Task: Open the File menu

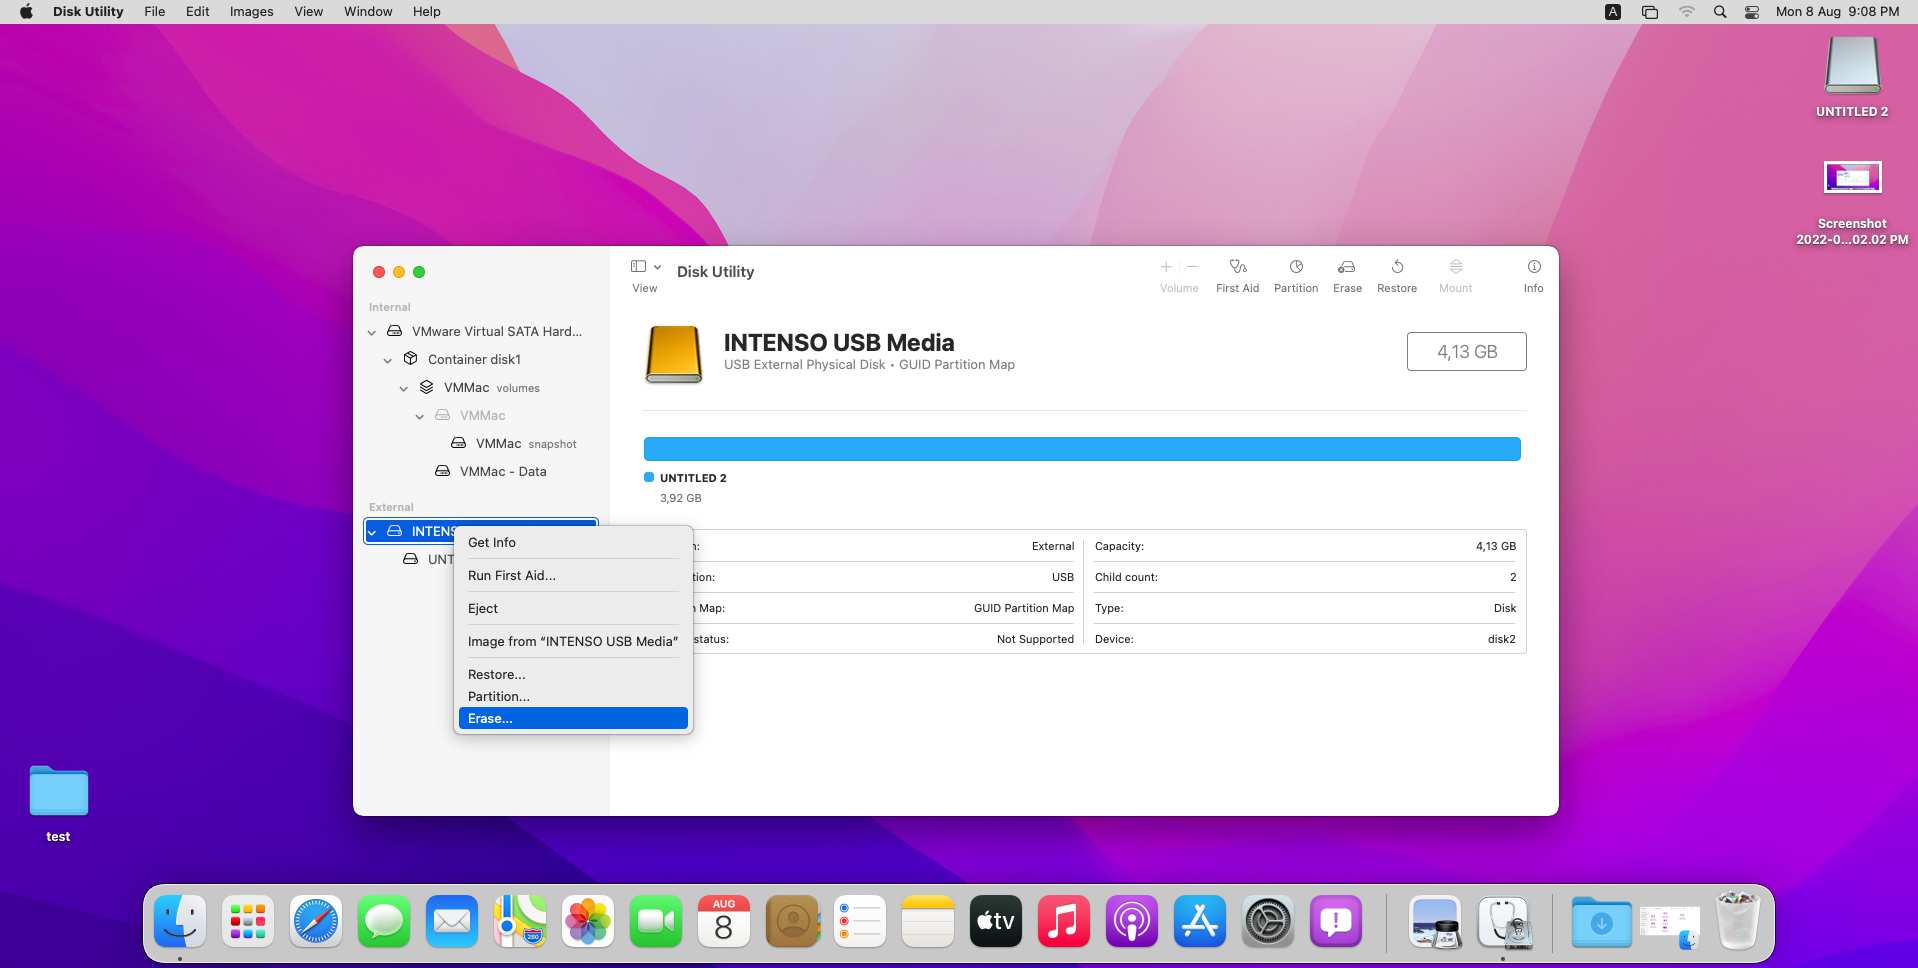Action: 155,12
